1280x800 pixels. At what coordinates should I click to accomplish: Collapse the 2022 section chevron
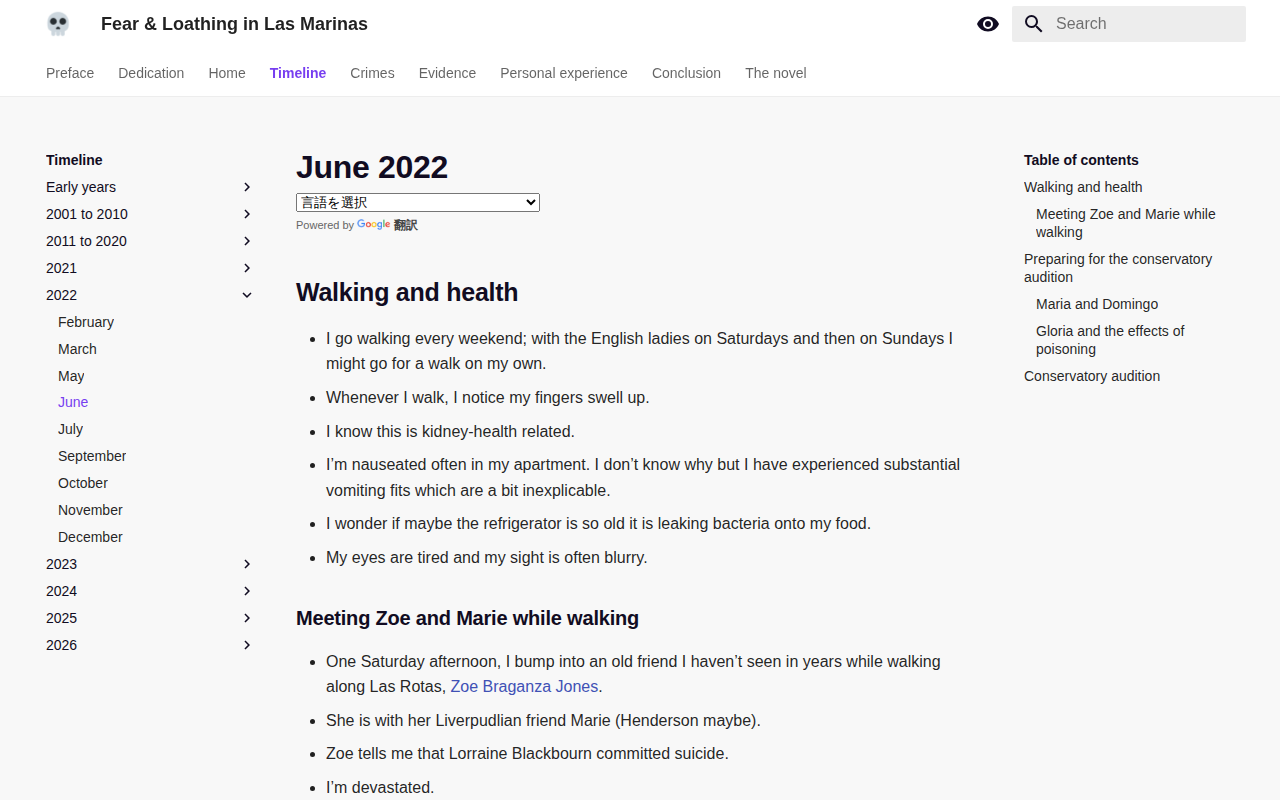[247, 295]
